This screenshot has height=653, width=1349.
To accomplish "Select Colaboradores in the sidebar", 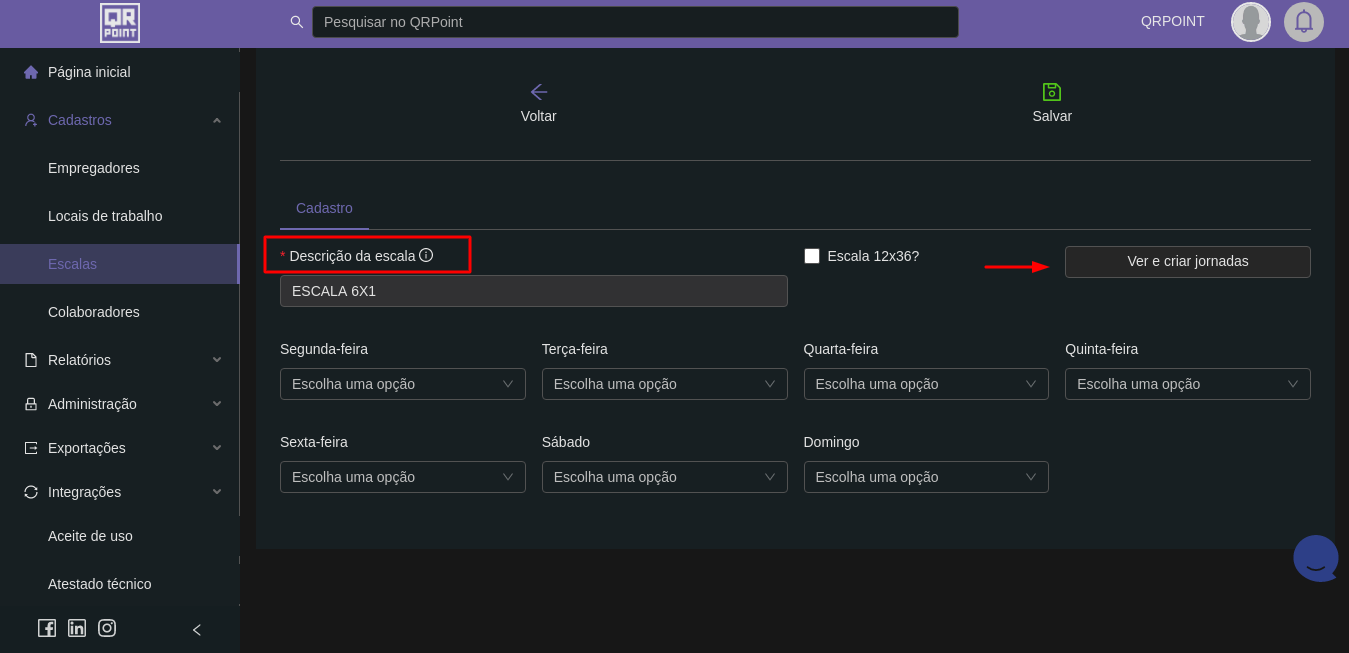I will [94, 312].
